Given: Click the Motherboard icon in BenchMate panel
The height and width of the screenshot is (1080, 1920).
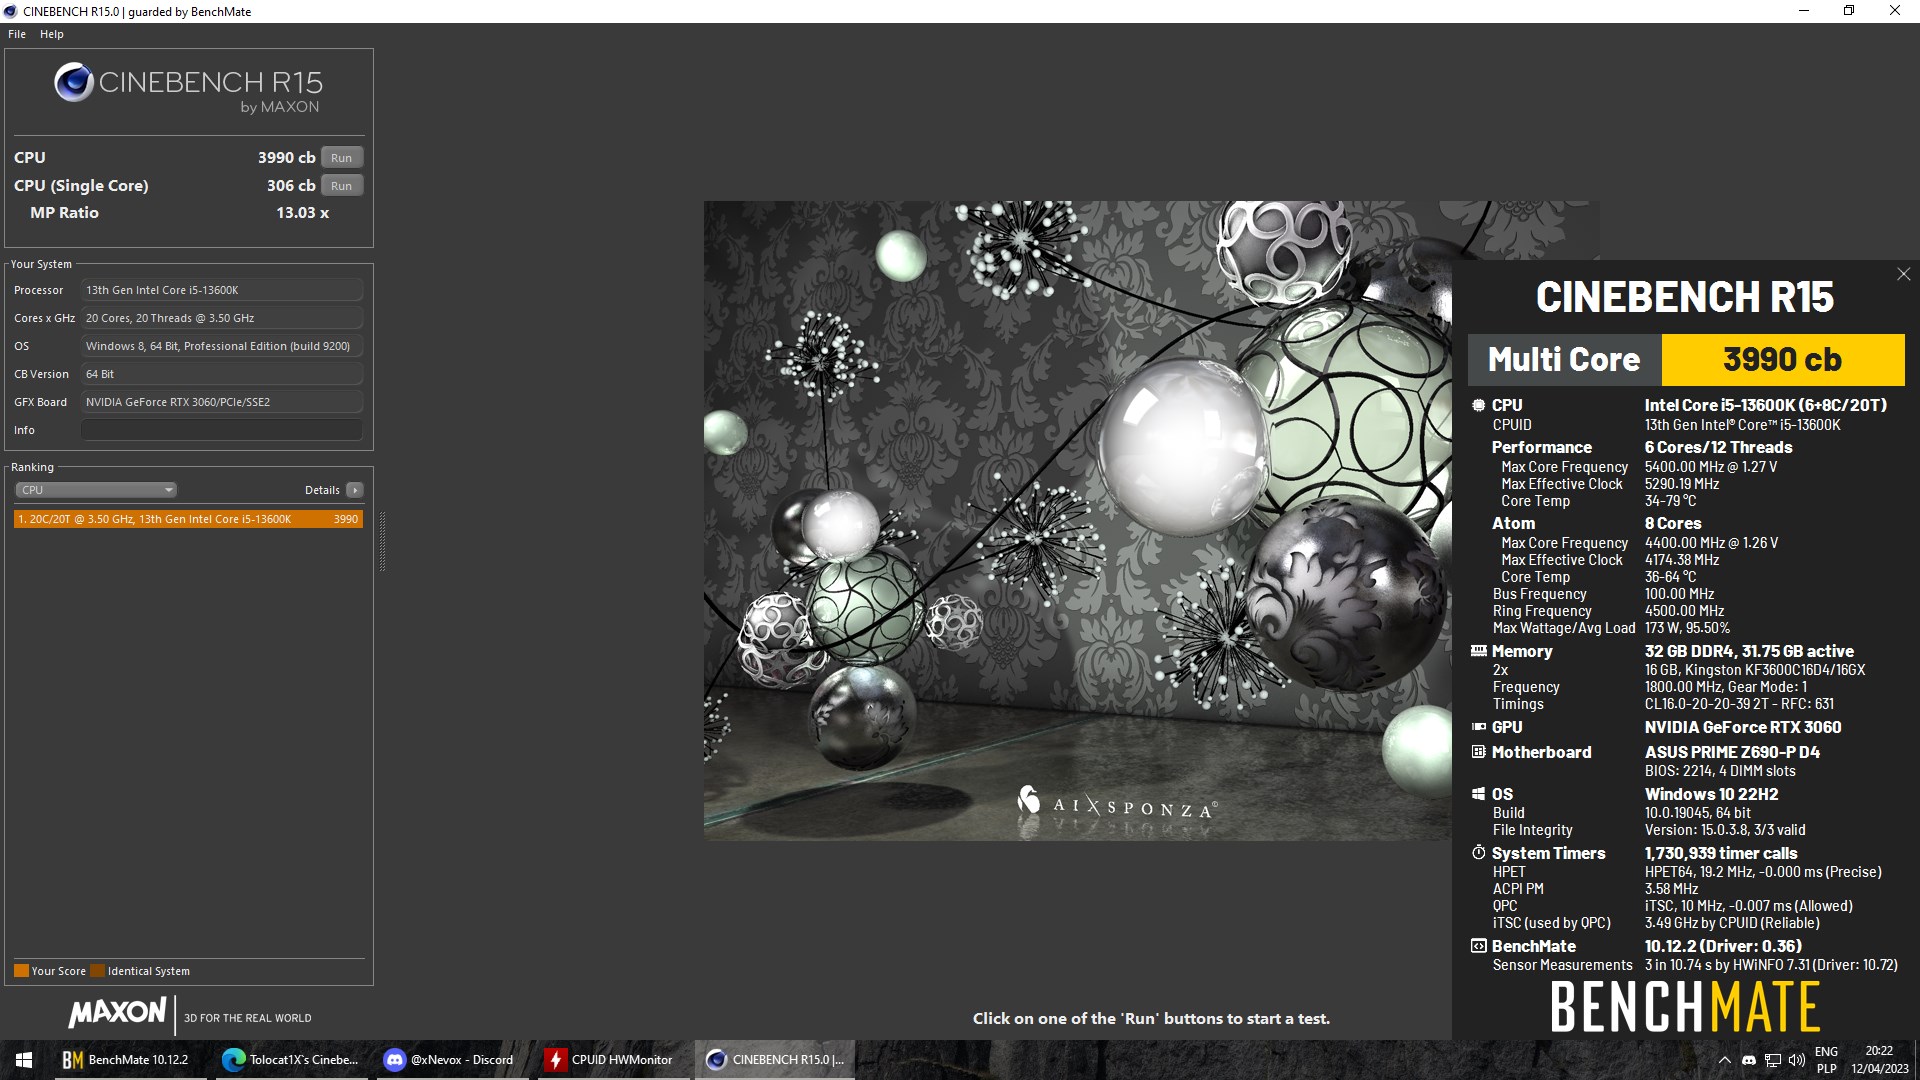Looking at the screenshot, I should pyautogui.click(x=1478, y=752).
